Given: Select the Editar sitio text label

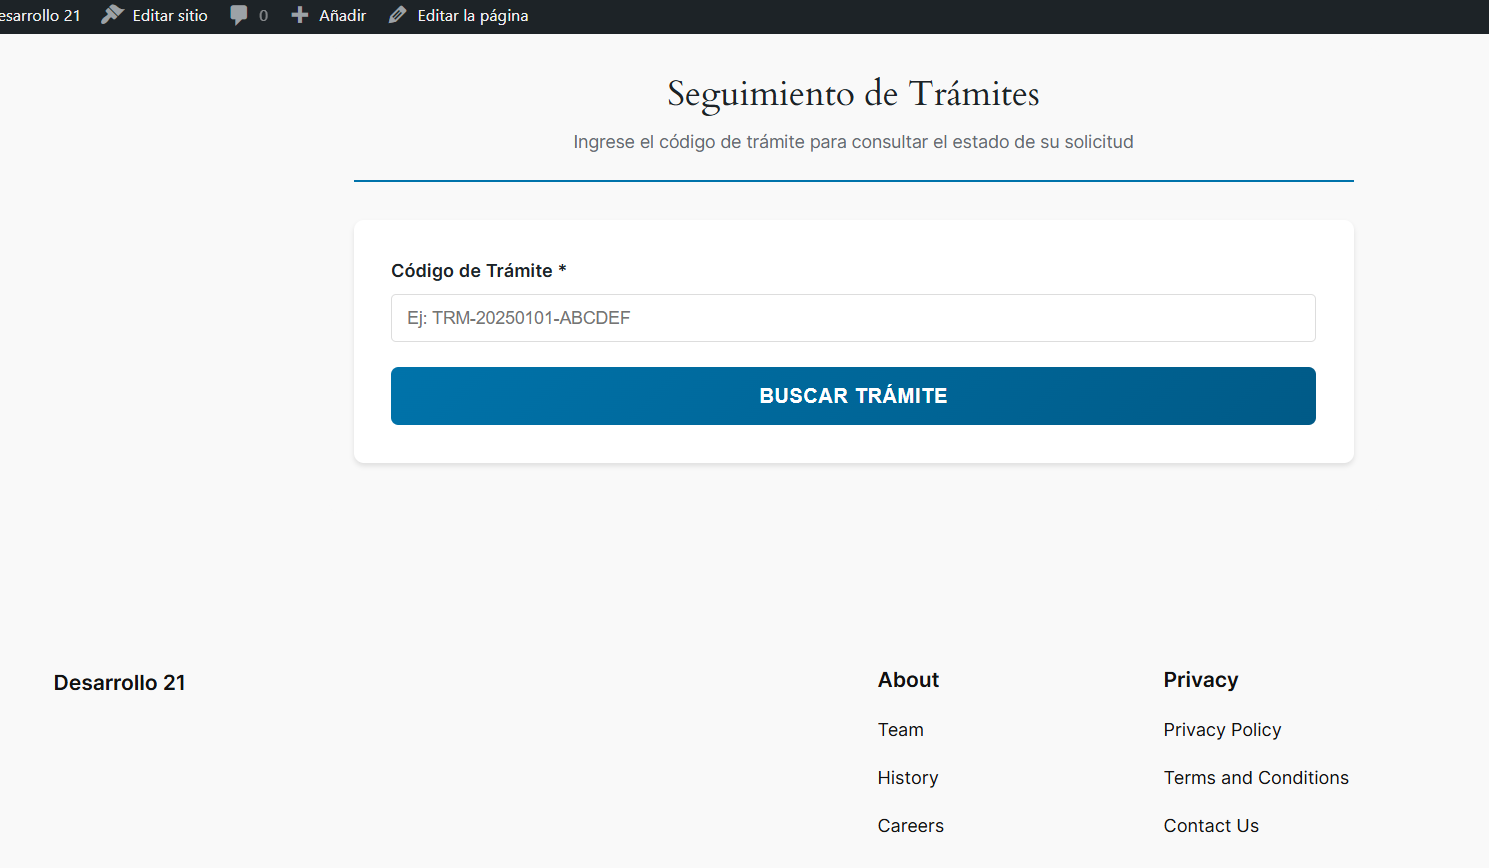Looking at the screenshot, I should [x=170, y=15].
